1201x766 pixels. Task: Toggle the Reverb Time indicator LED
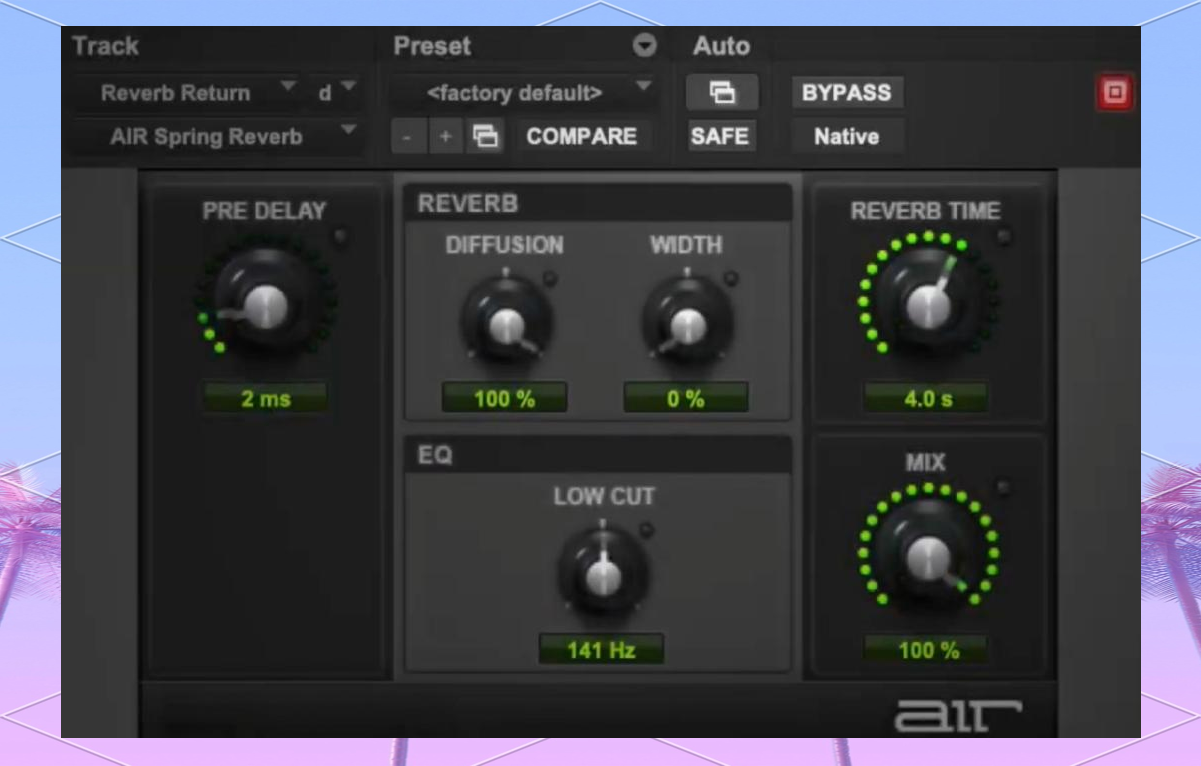tap(1003, 237)
